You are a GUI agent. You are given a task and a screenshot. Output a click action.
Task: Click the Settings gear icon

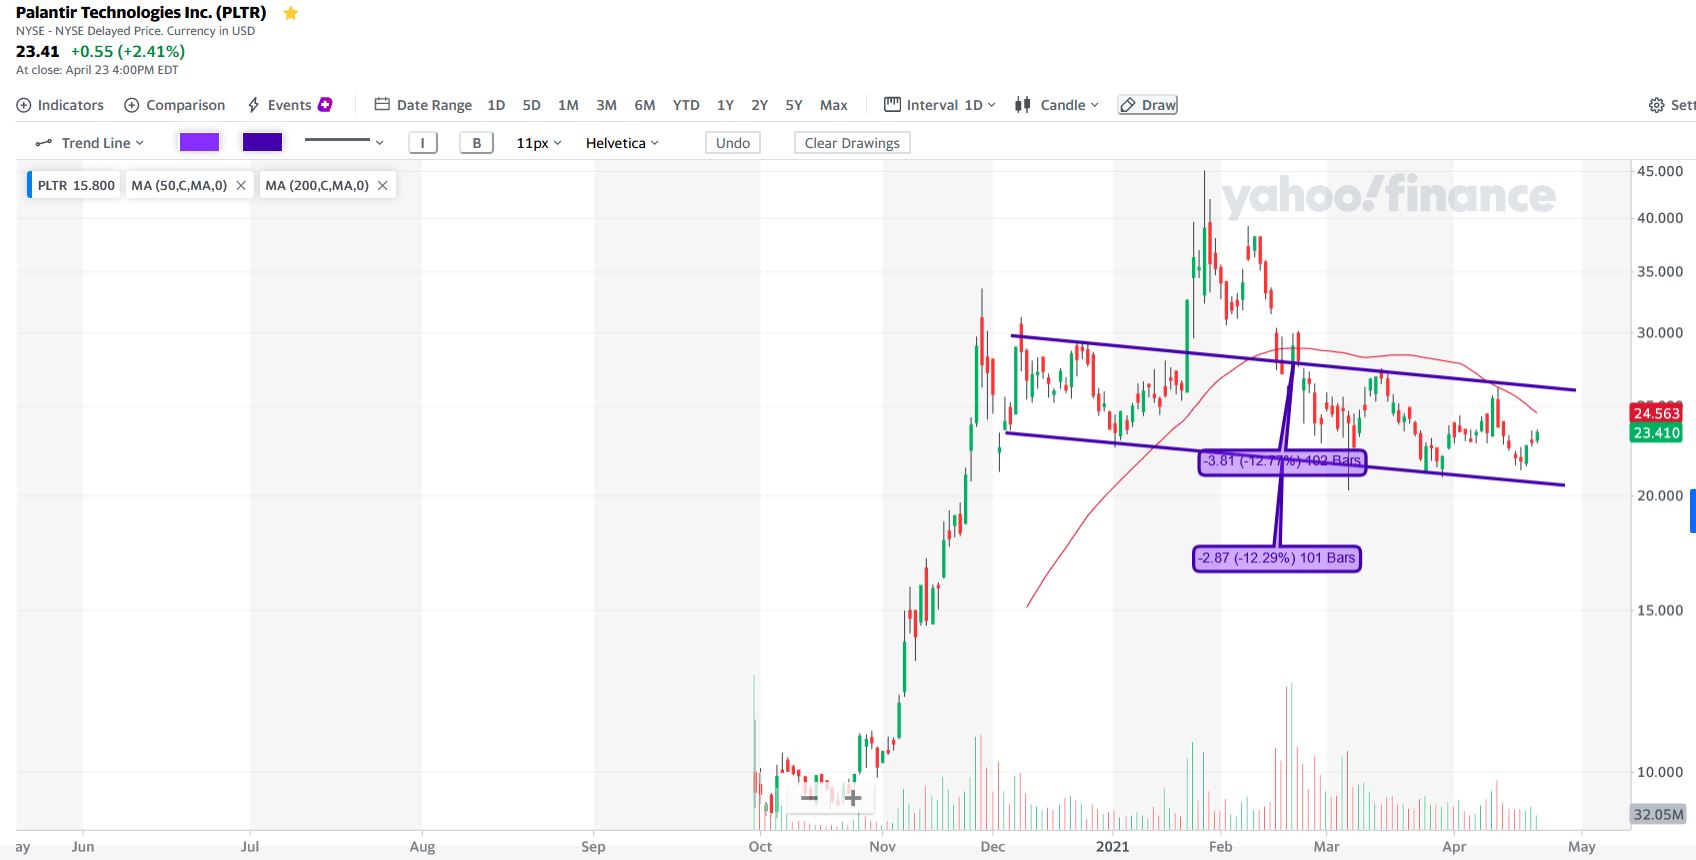(1656, 105)
